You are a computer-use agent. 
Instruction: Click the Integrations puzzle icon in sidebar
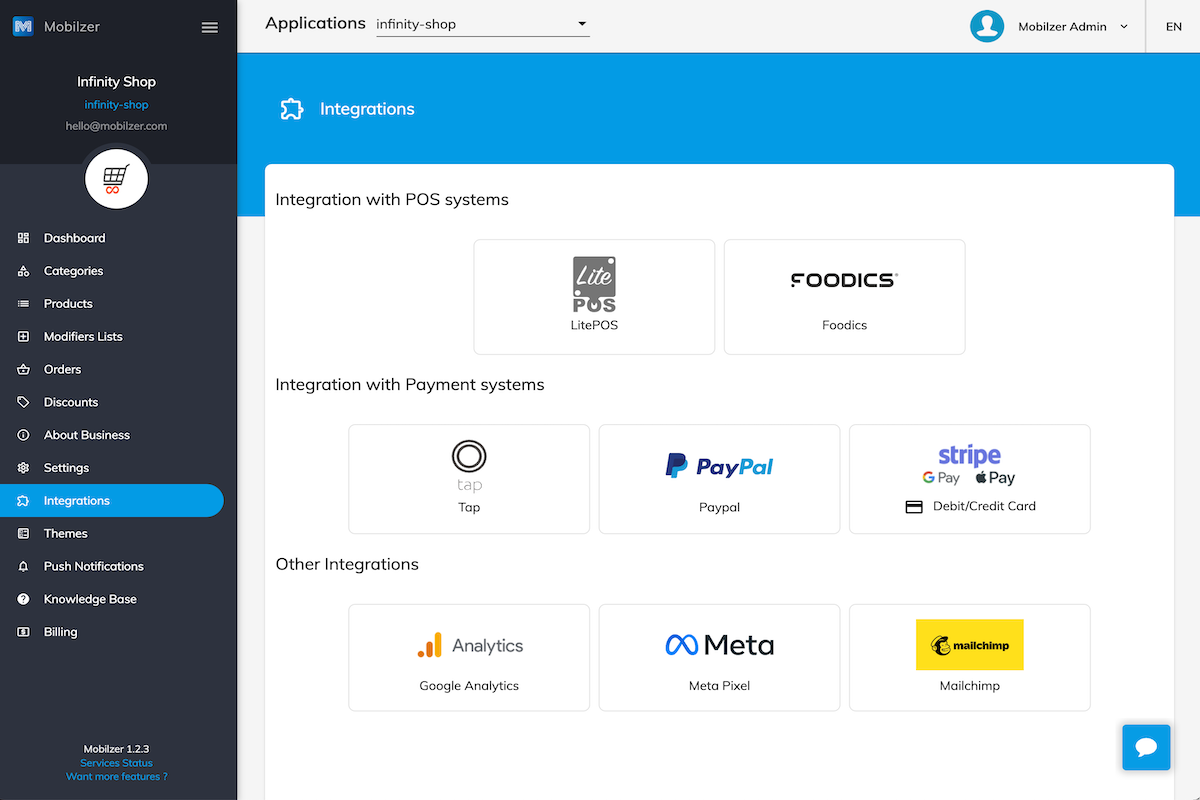tap(24, 501)
